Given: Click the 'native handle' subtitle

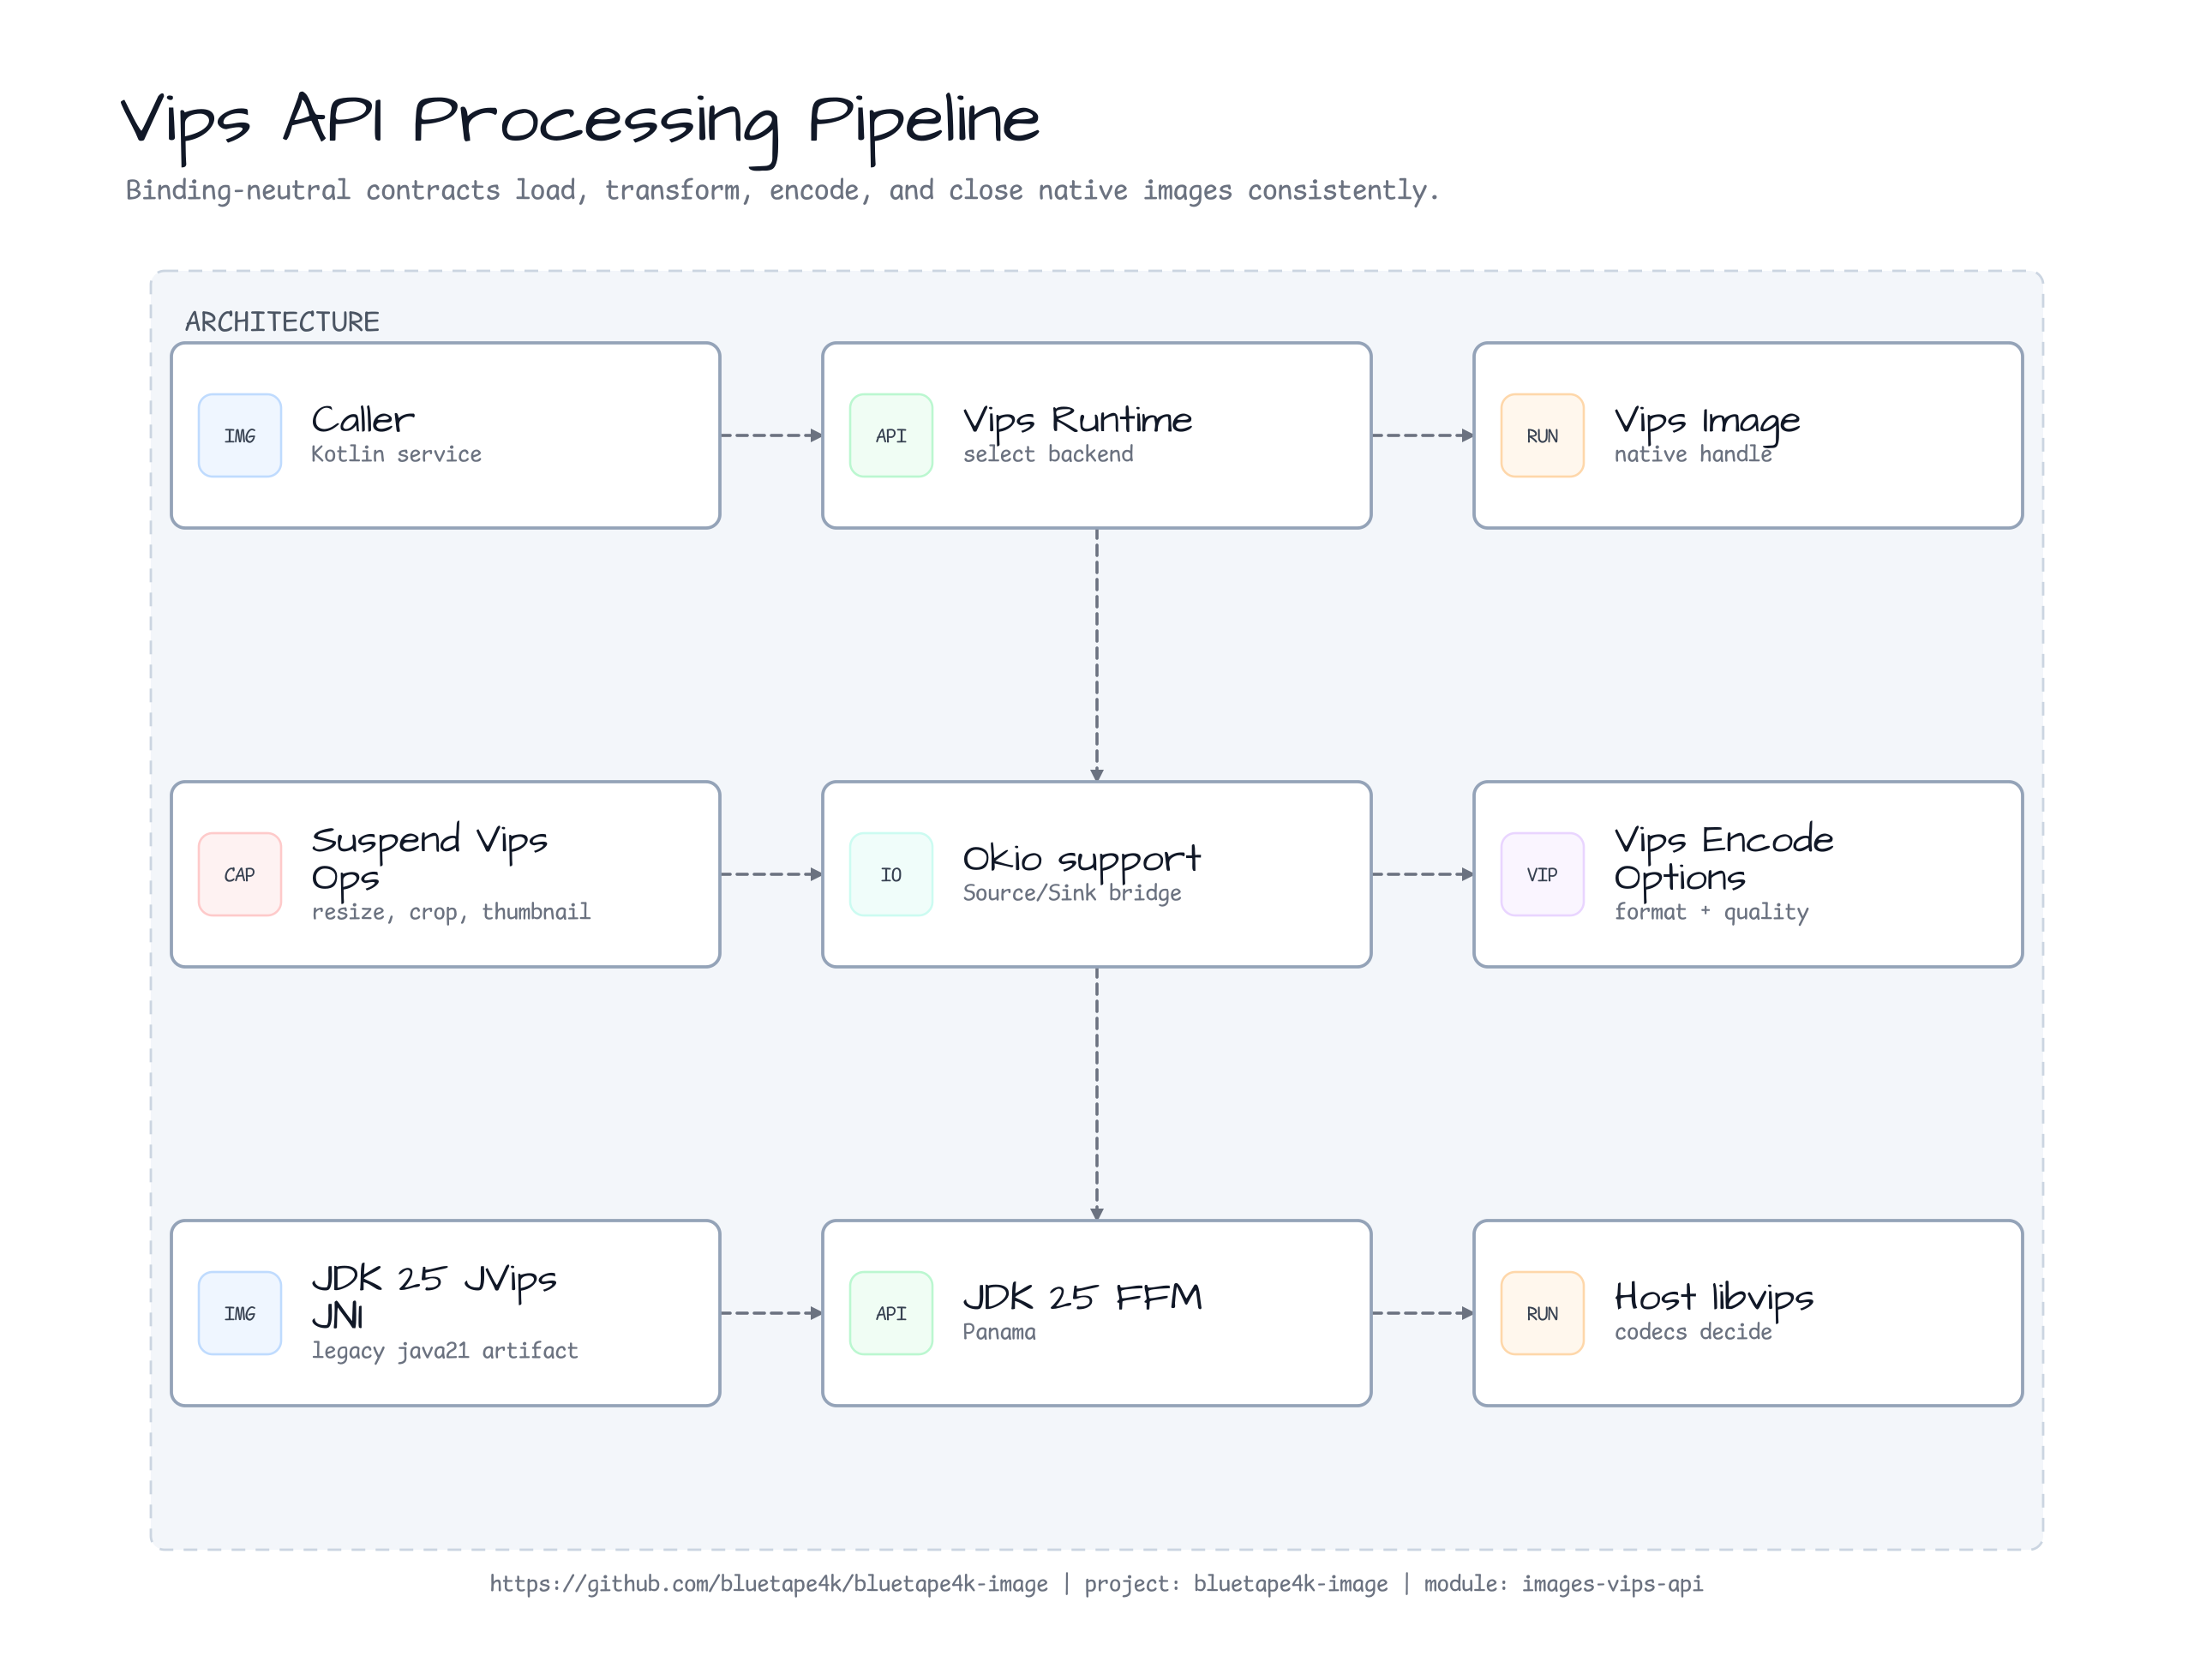Looking at the screenshot, I should point(1693,454).
